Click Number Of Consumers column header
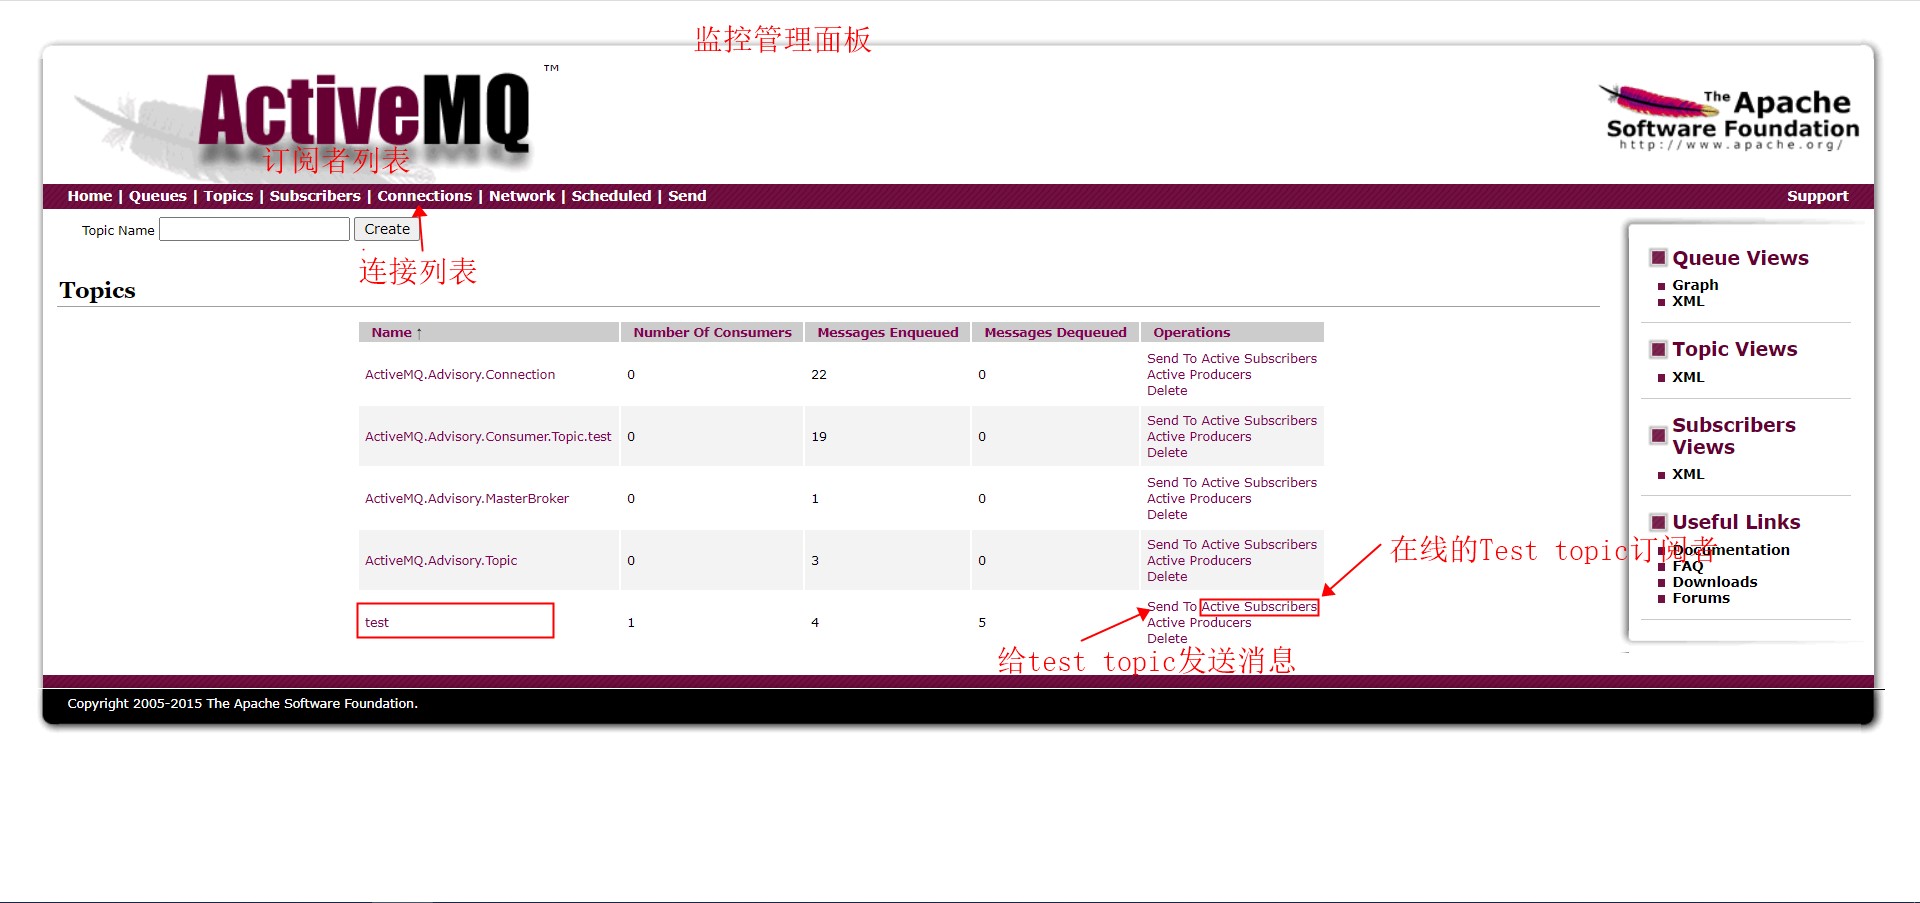The image size is (1920, 903). (x=712, y=332)
